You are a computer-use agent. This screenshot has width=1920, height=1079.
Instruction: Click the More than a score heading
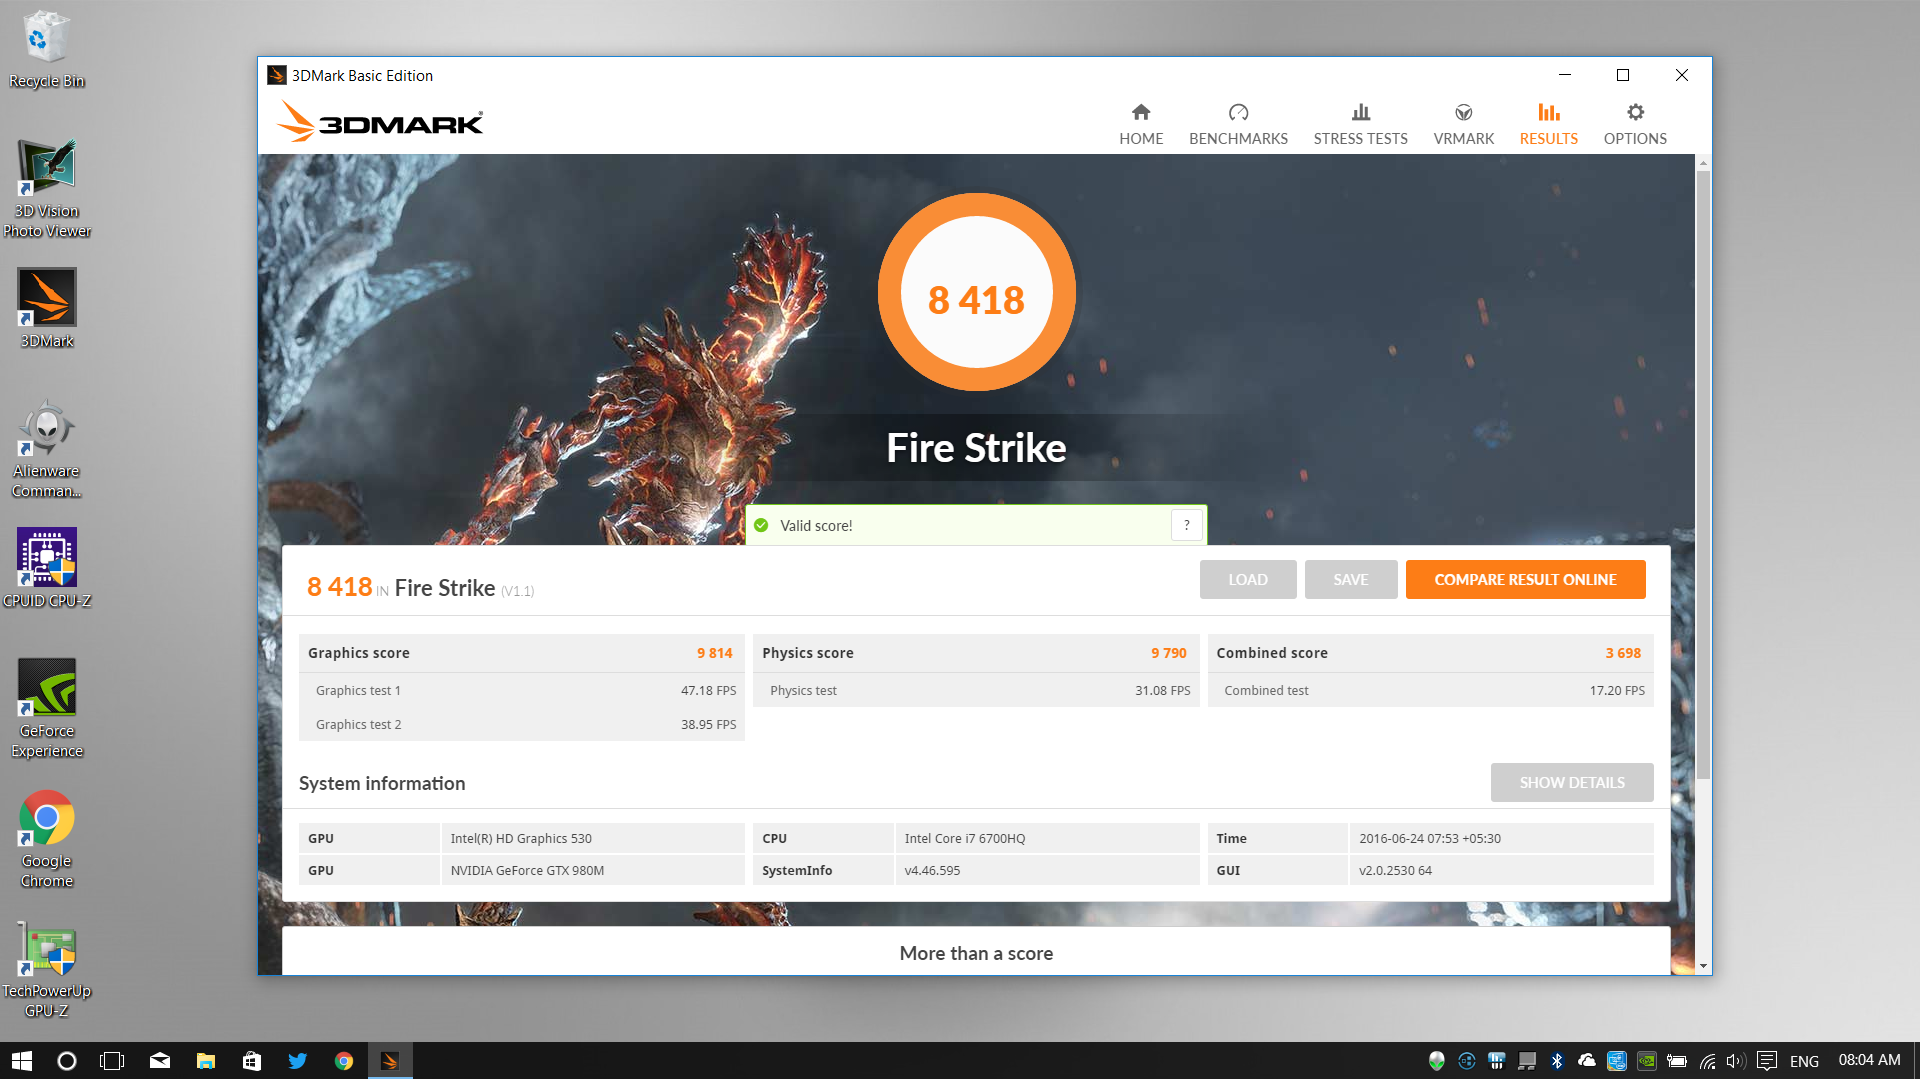click(x=976, y=953)
